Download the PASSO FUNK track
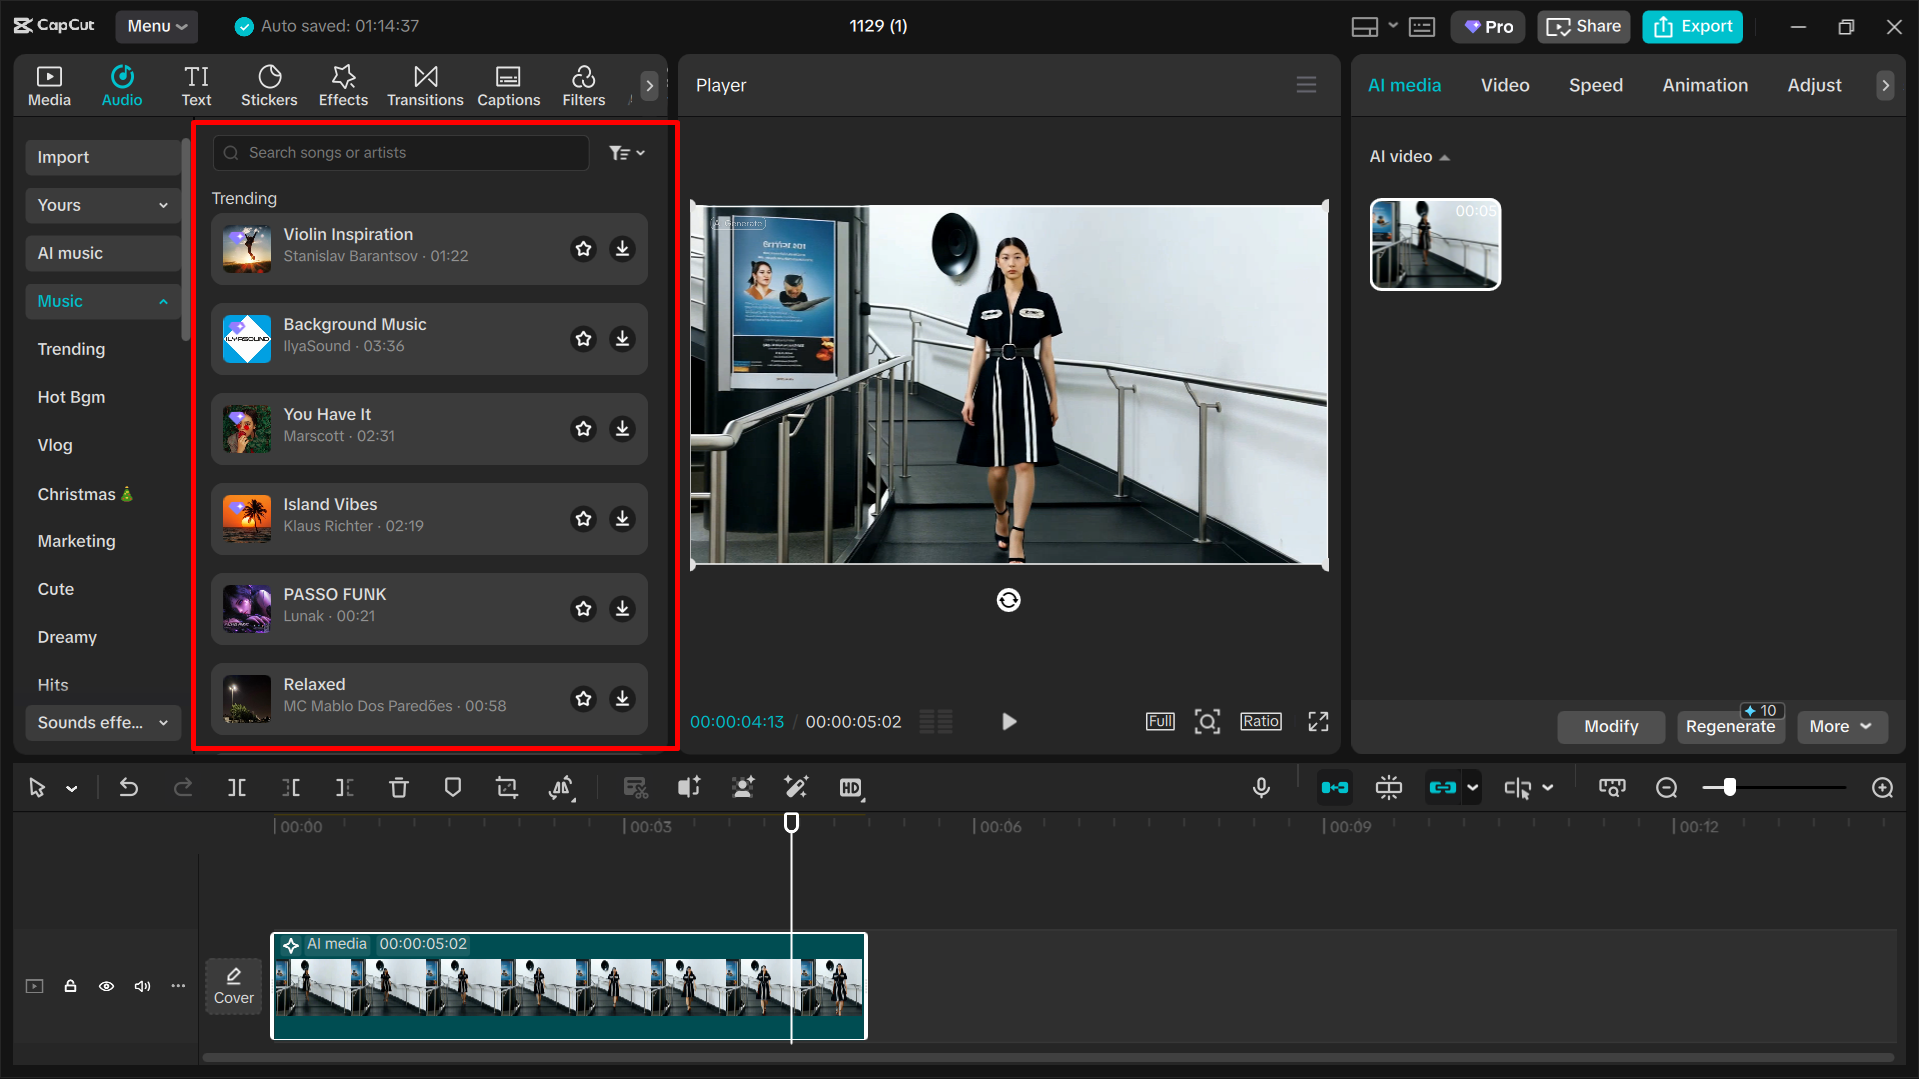 tap(622, 608)
